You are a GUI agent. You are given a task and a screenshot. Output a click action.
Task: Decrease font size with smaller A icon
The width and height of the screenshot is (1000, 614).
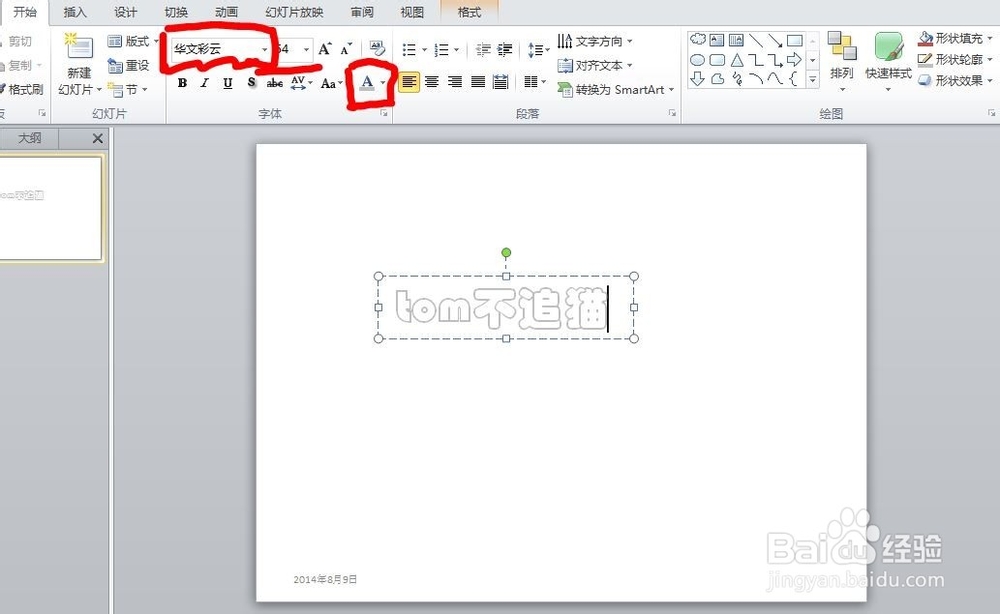pyautogui.click(x=346, y=49)
